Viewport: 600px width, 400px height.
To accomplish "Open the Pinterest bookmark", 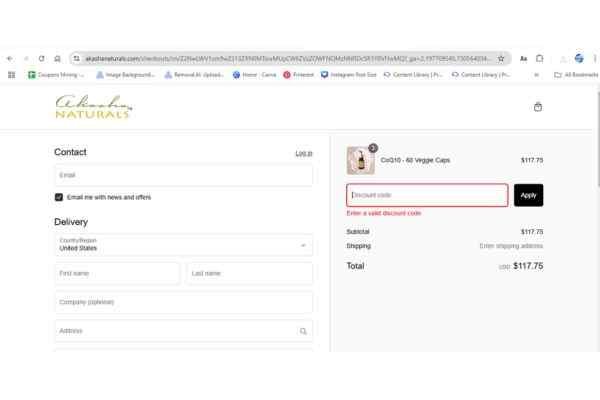I will (x=299, y=74).
